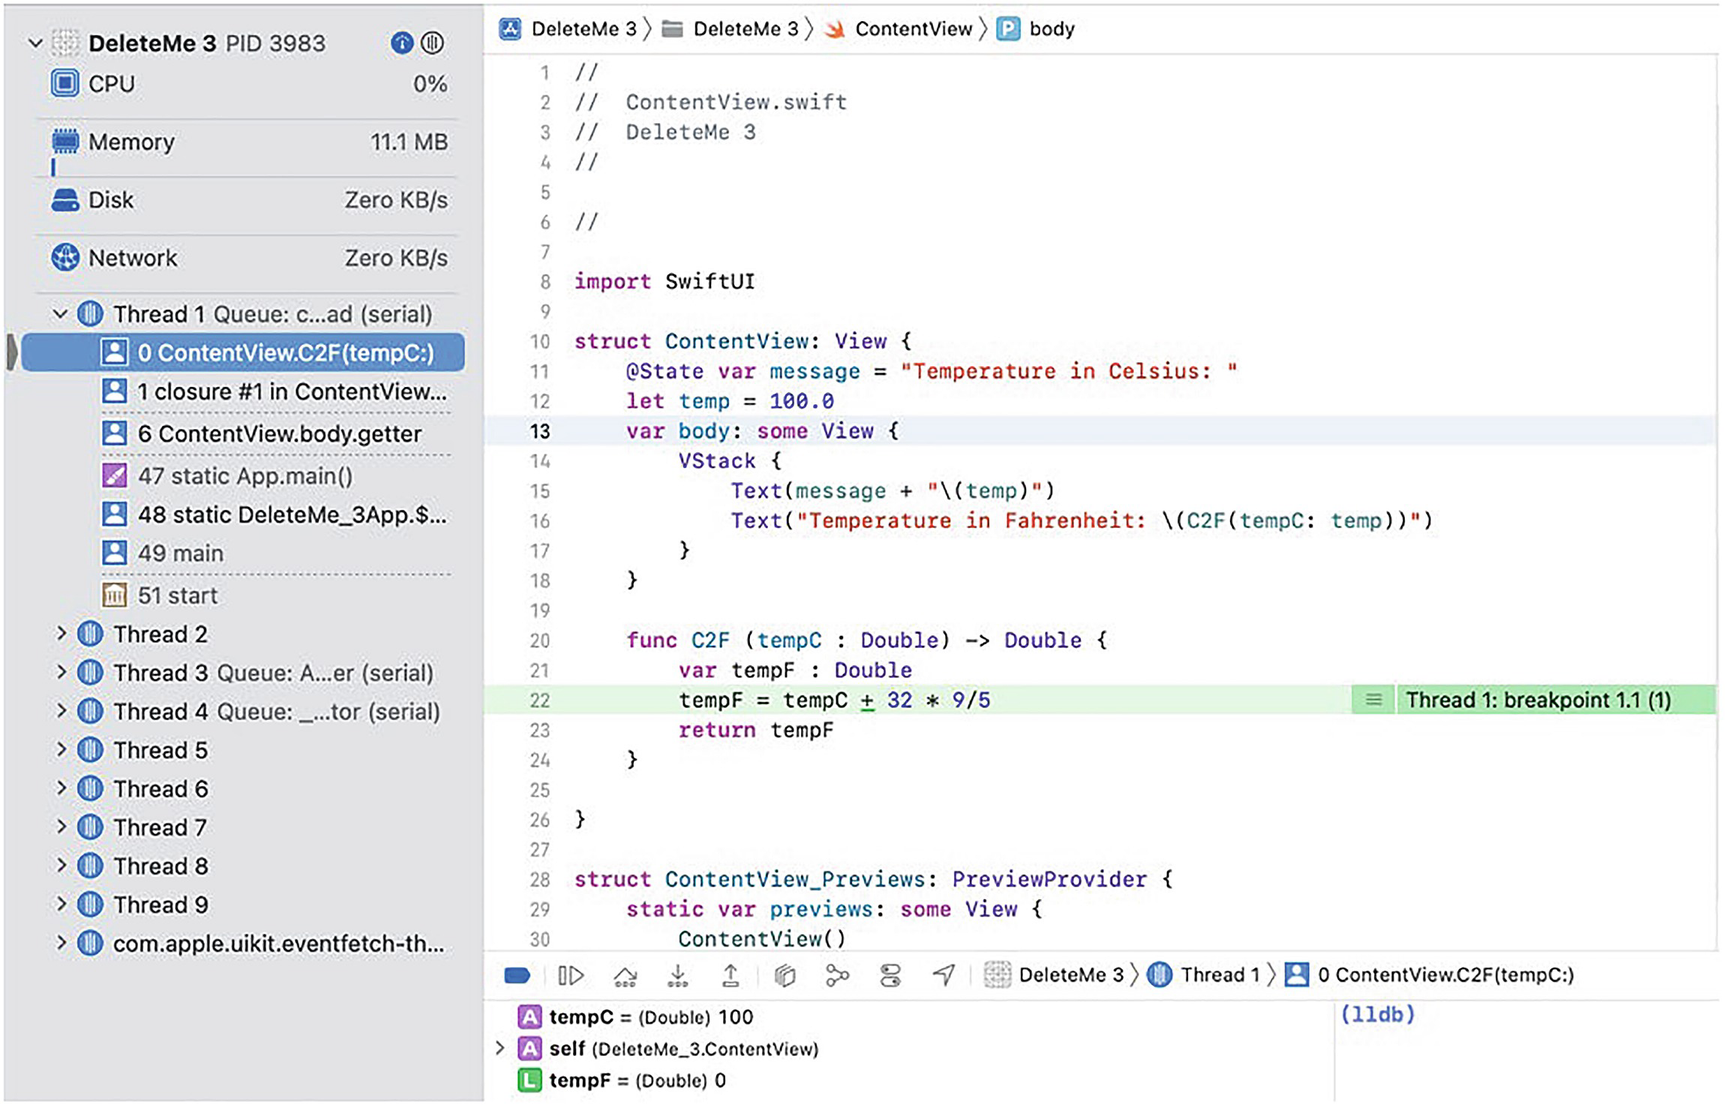Select frame 48 static DeleteMe_3App
The image size is (1725, 1107).
275,515
